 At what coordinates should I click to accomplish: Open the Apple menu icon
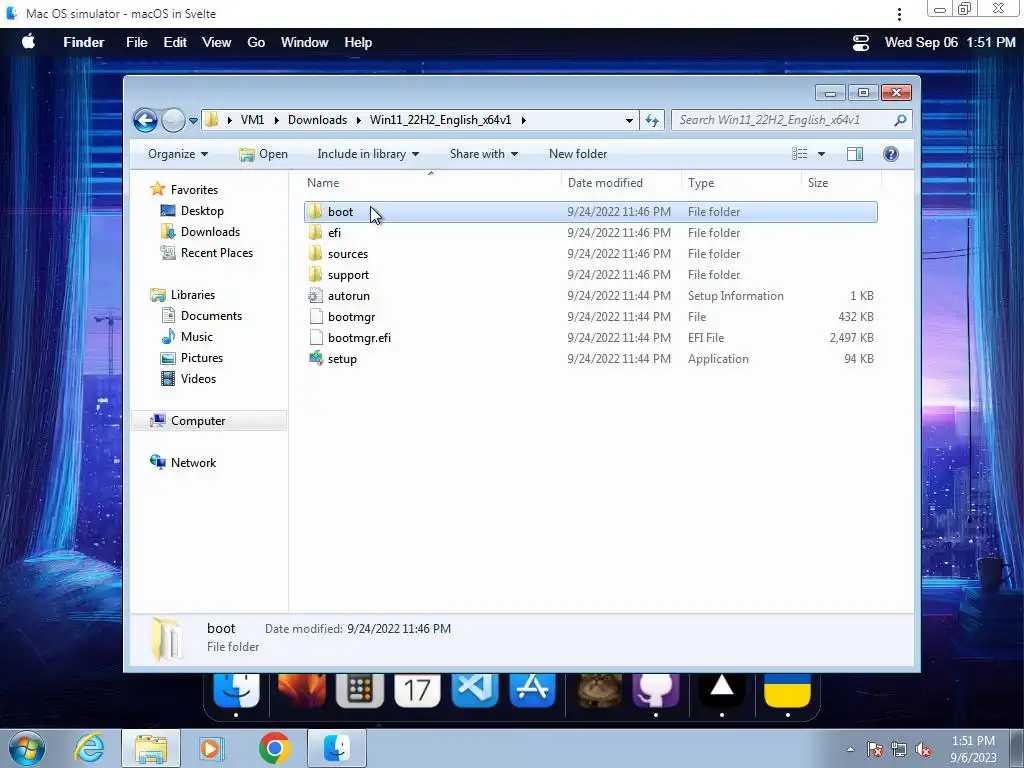(28, 42)
